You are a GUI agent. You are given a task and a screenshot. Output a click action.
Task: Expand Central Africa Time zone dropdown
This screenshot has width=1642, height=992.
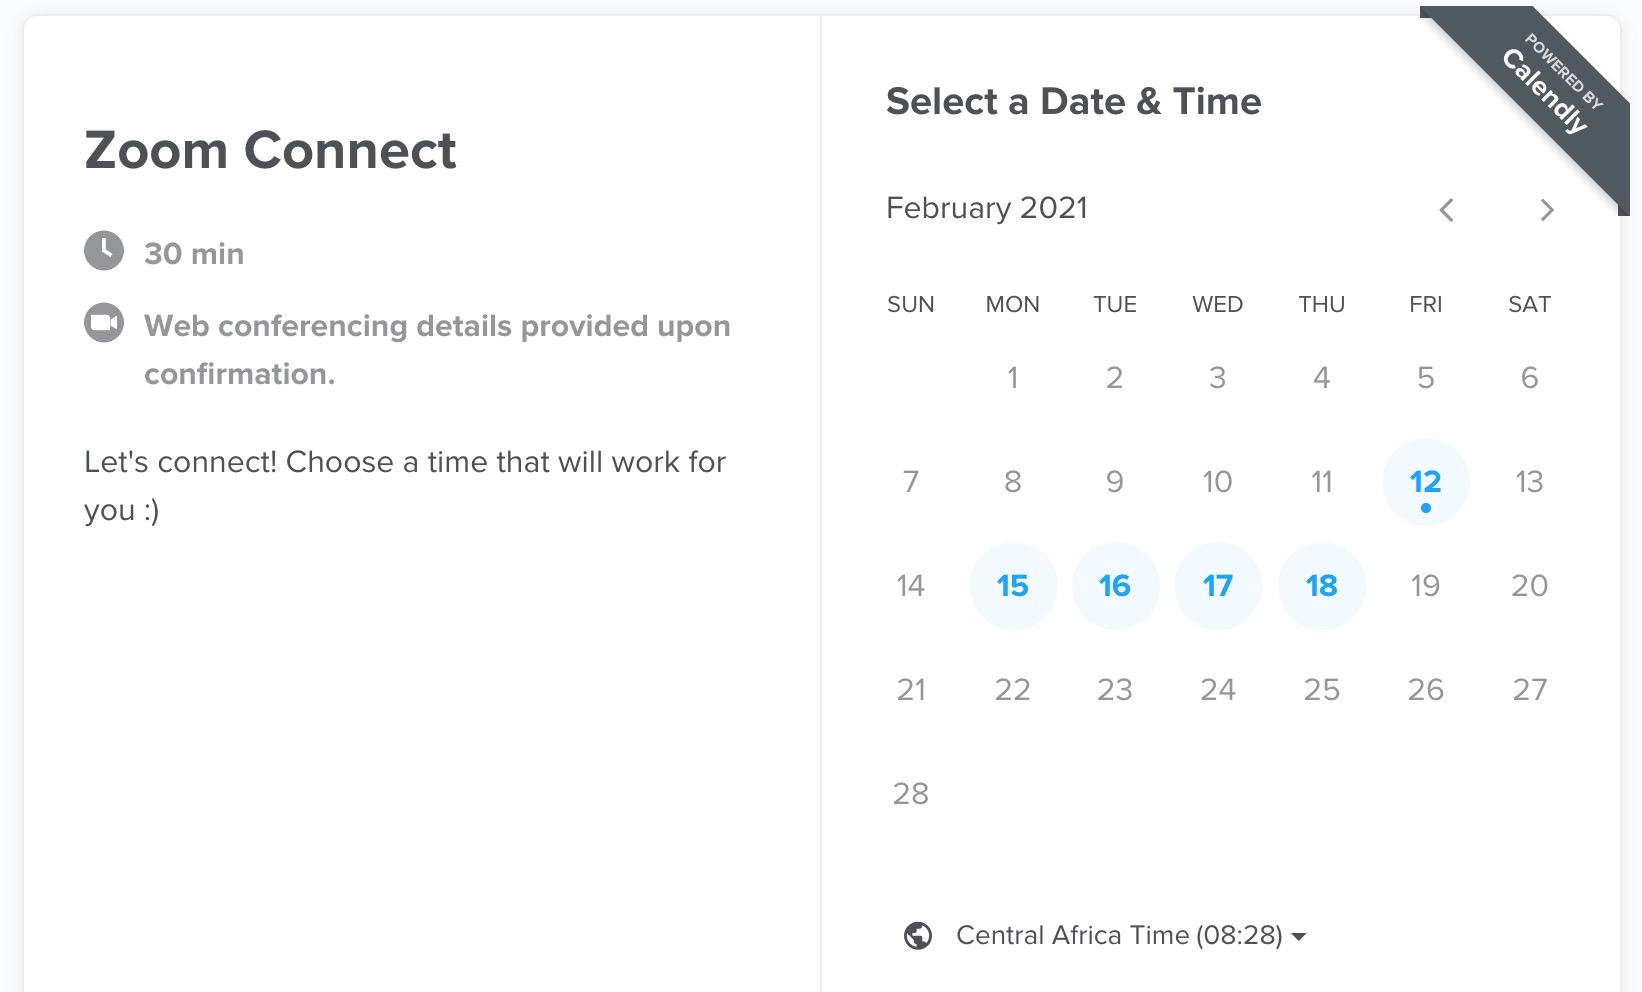tap(1131, 936)
